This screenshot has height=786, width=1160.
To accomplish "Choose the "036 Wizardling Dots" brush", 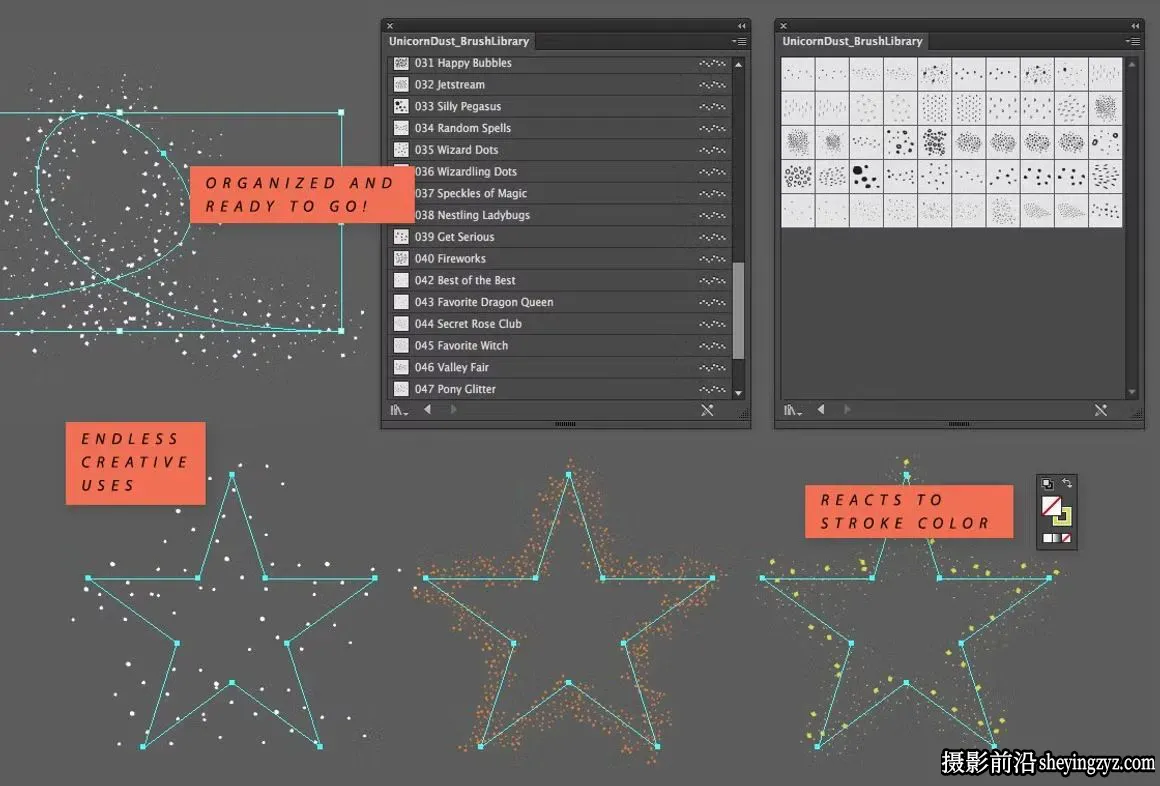I will coord(560,172).
